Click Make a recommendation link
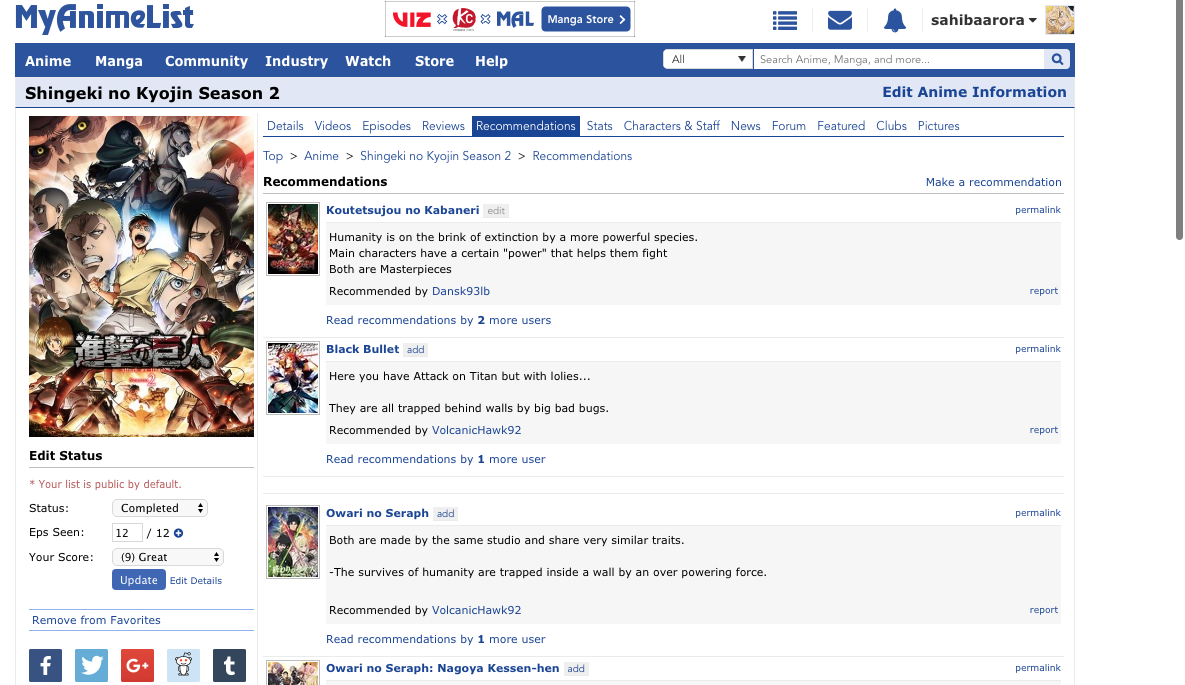The image size is (1185, 685). coord(993,182)
